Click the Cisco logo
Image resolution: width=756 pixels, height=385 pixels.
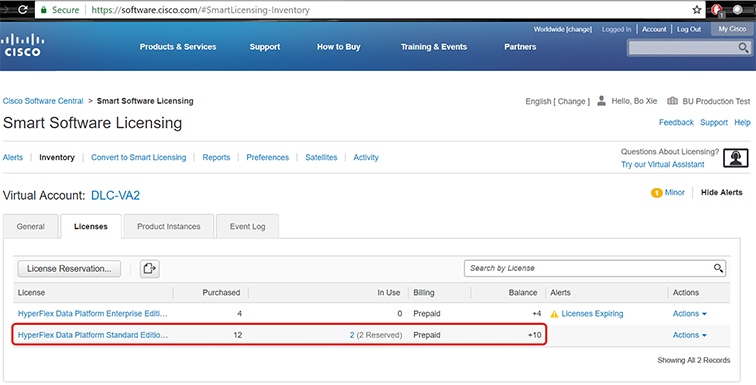click(x=22, y=45)
